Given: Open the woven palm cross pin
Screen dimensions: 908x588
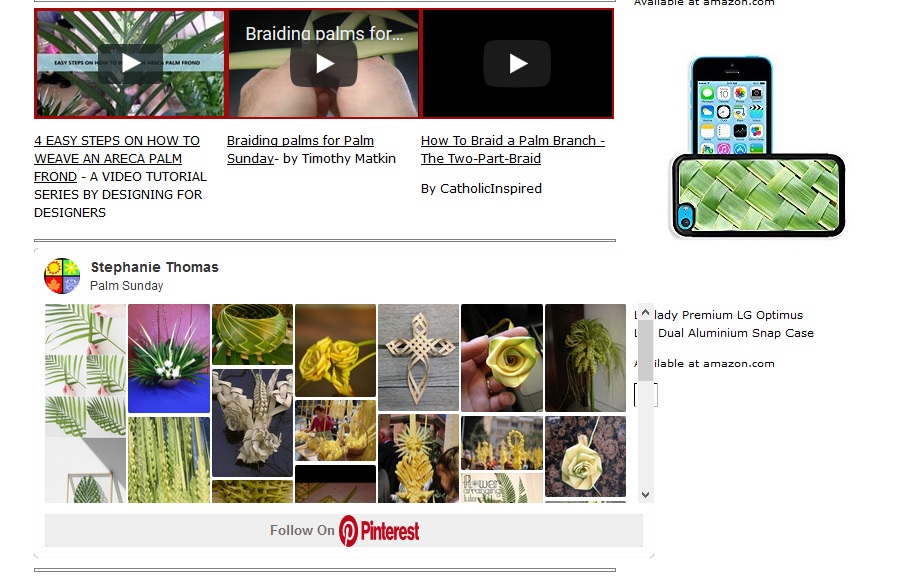Looking at the screenshot, I should tap(418, 357).
